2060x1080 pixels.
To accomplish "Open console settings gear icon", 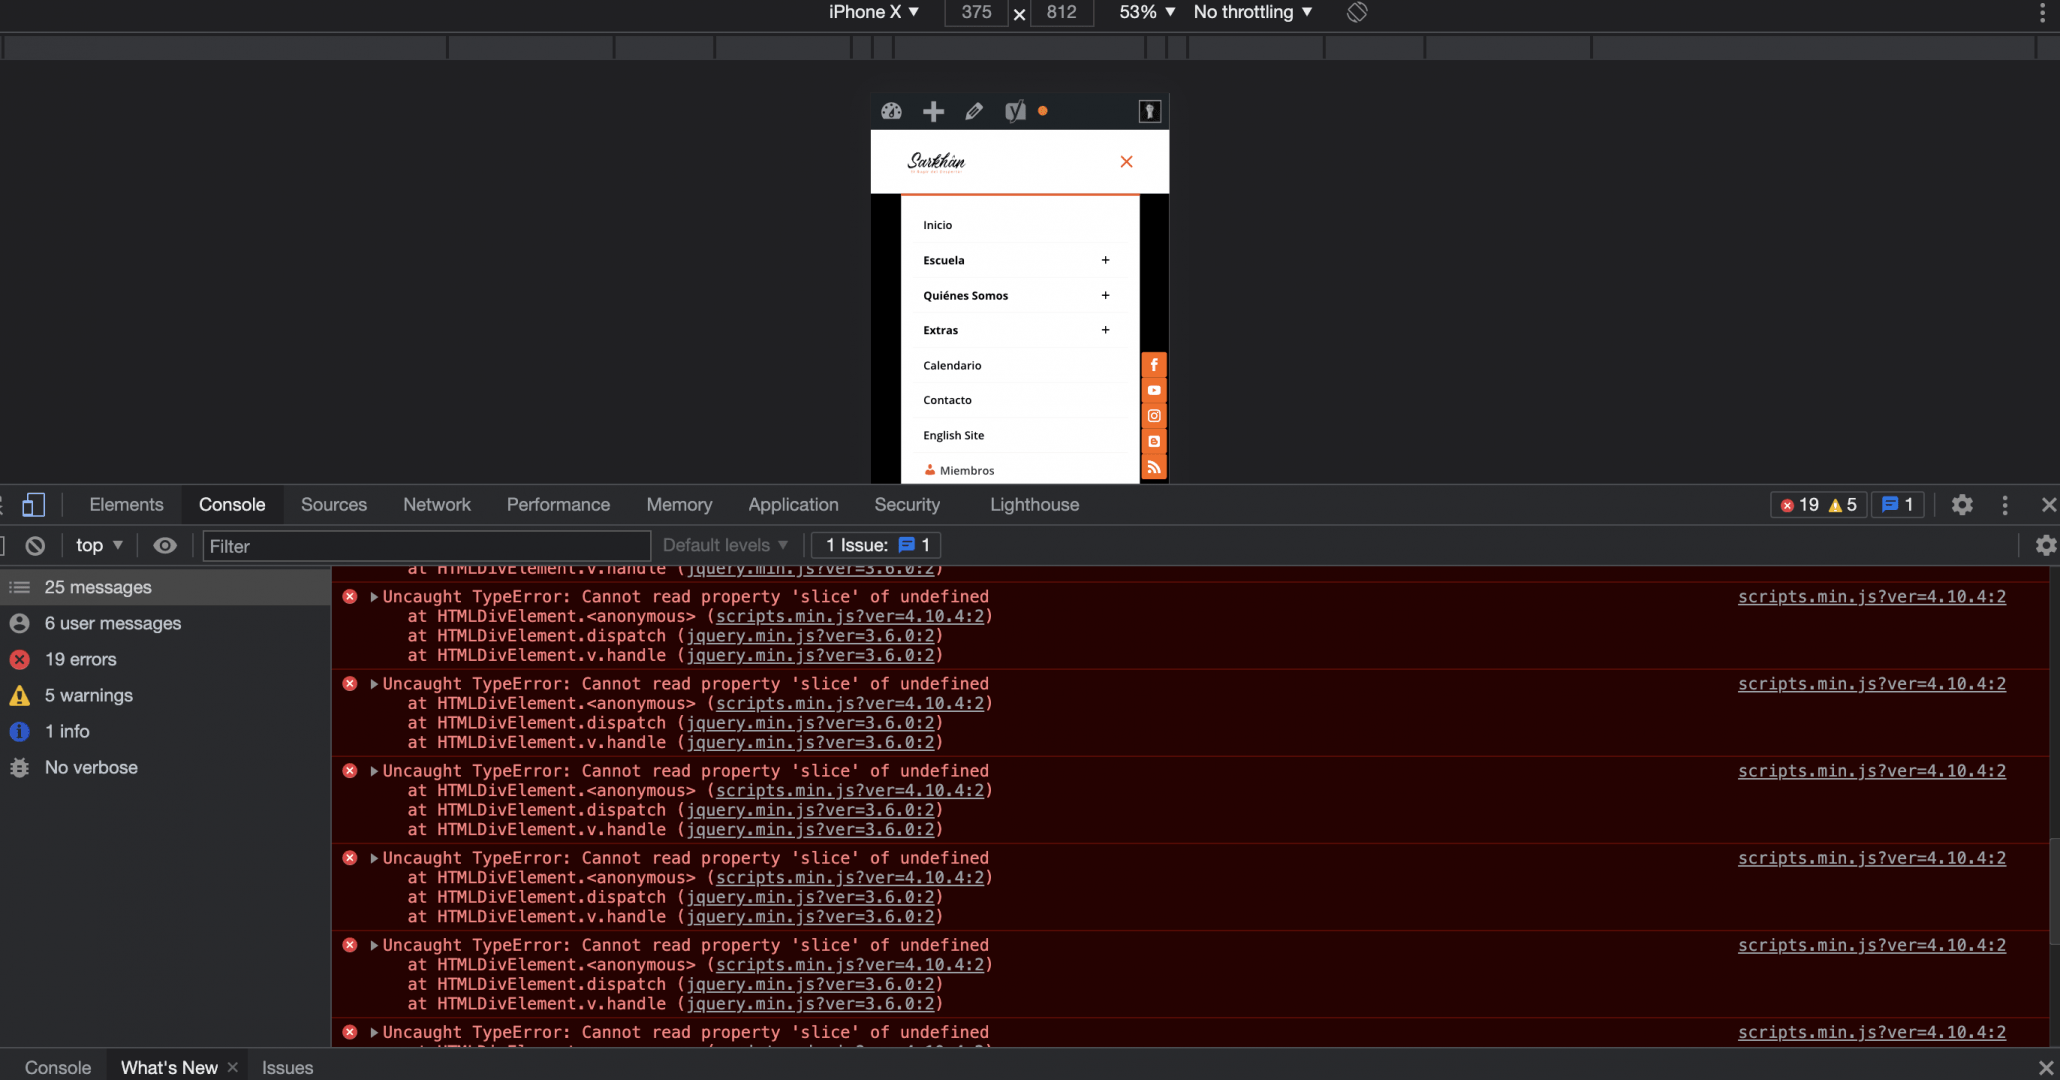I will 2046,545.
